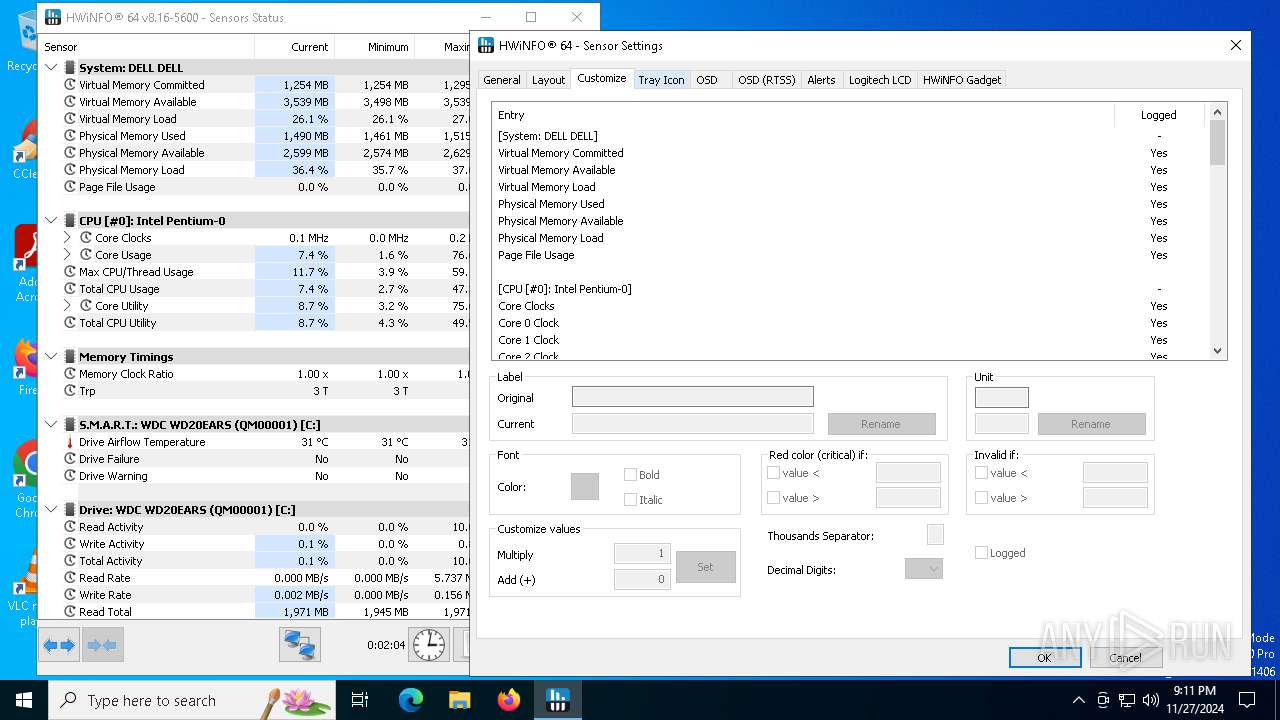Switch to the Alerts tab
Image resolution: width=1280 pixels, height=720 pixels.
pos(821,80)
